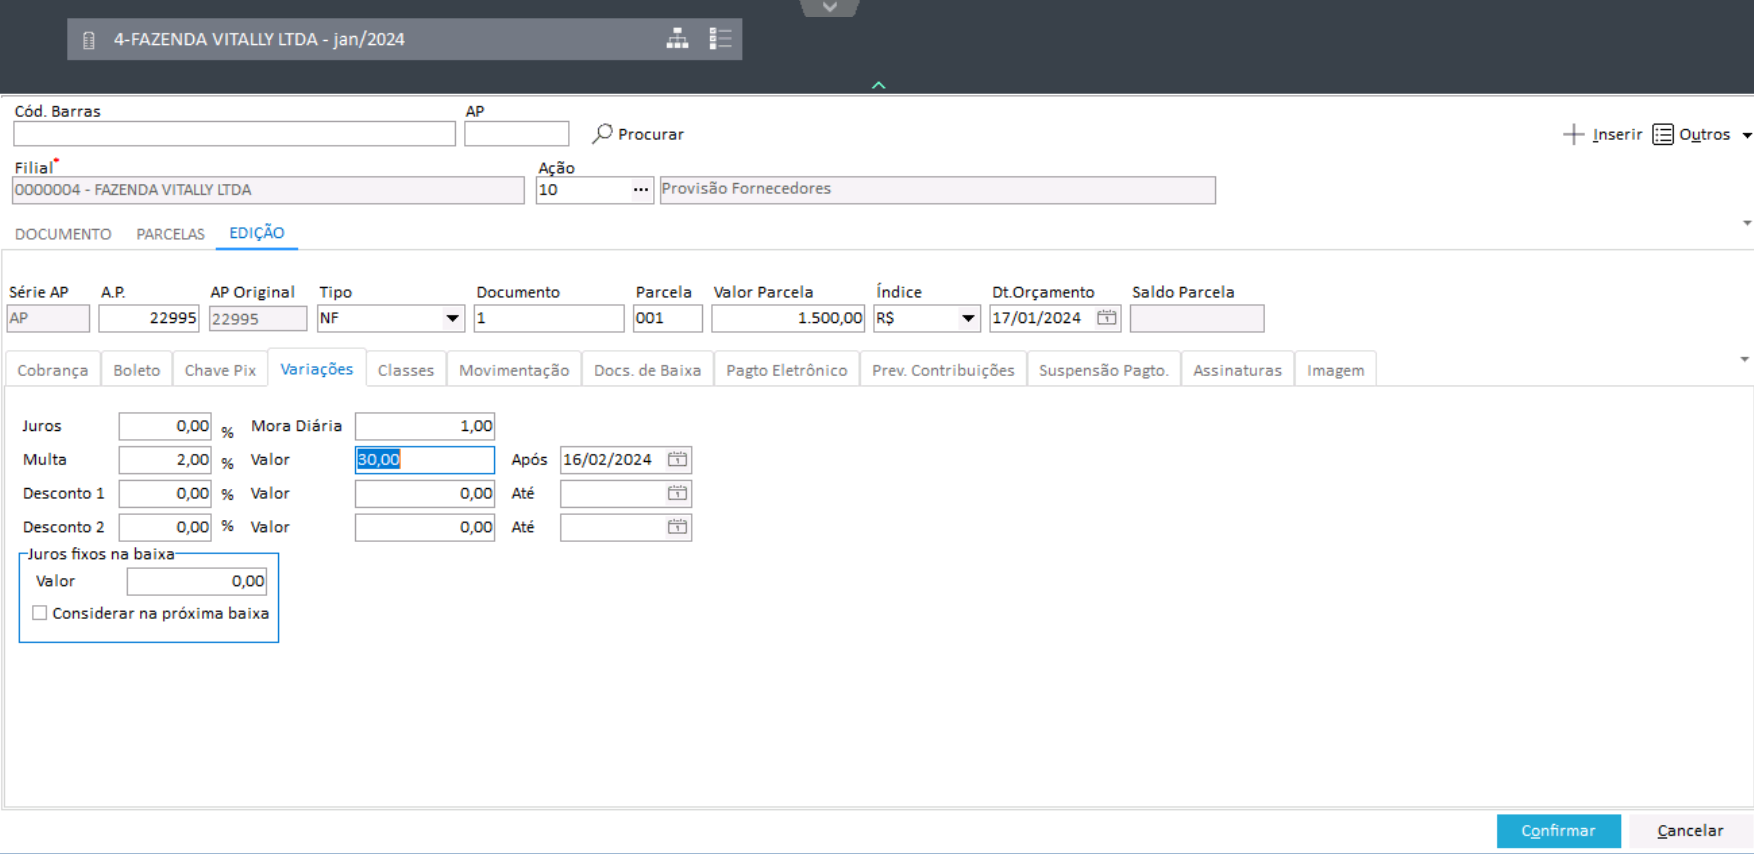The width and height of the screenshot is (1754, 854).
Task: Open calendar for Desconto 2 Até date
Action: (677, 527)
